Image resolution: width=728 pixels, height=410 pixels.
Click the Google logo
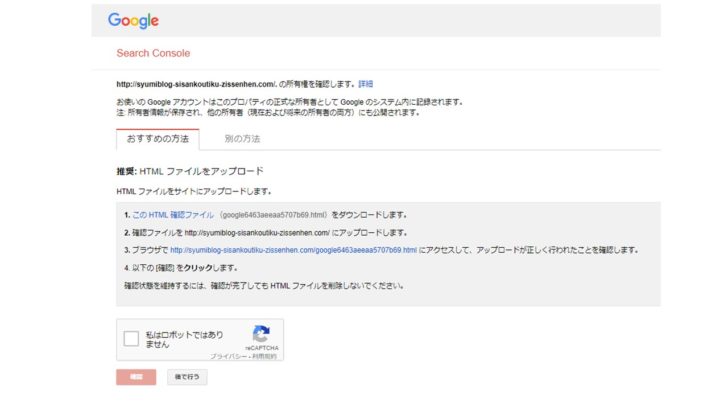pyautogui.click(x=133, y=21)
